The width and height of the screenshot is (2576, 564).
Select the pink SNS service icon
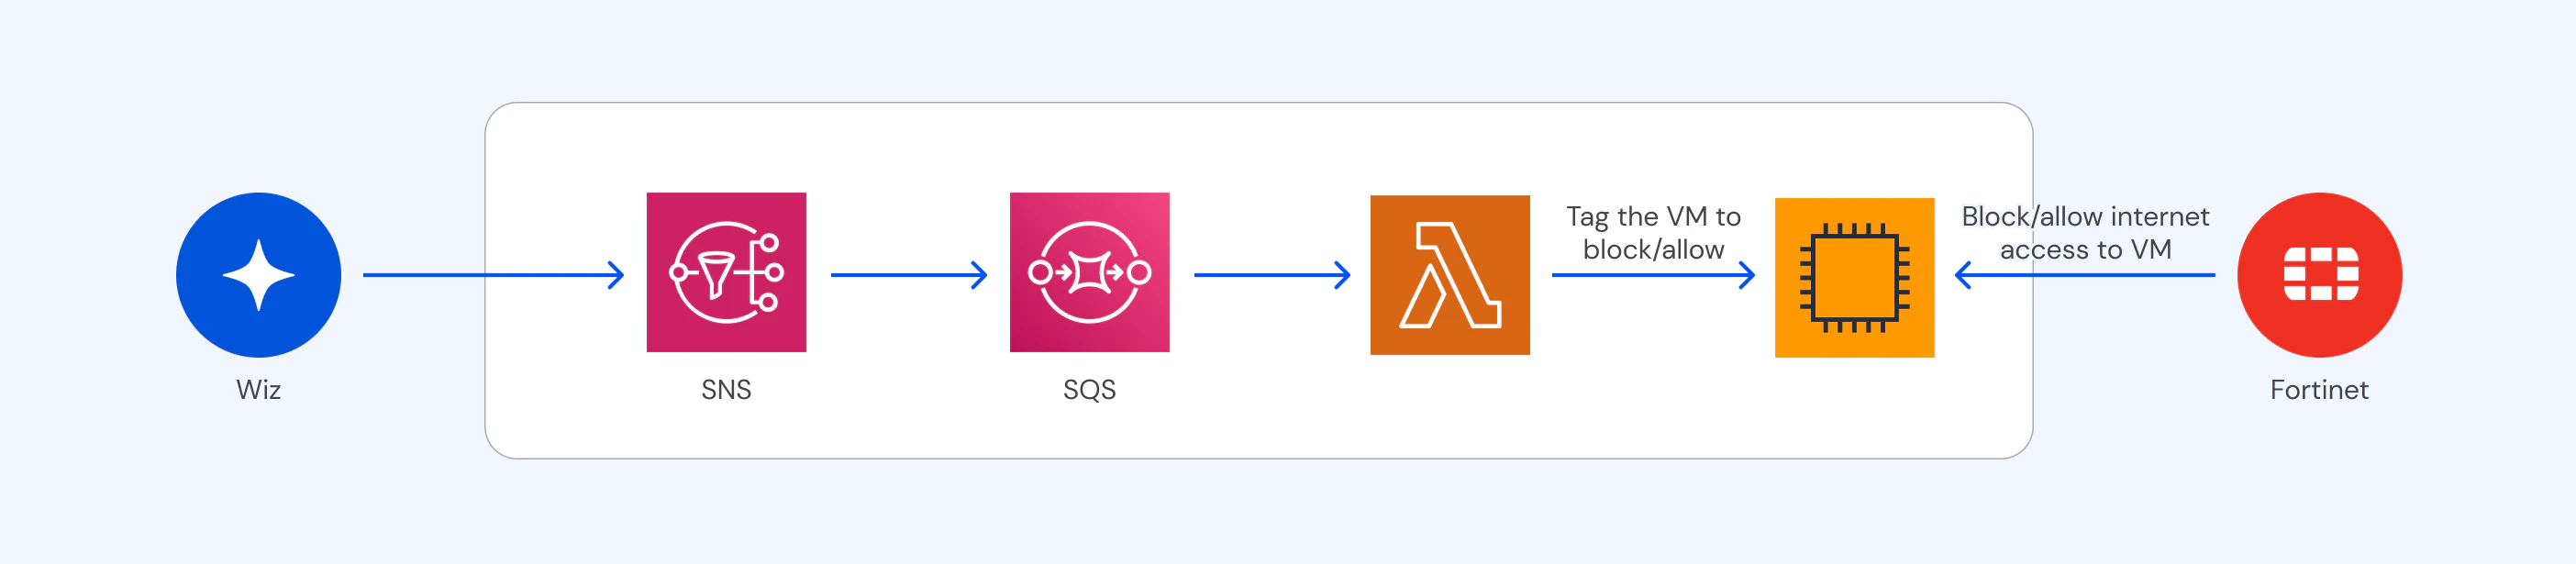point(726,272)
